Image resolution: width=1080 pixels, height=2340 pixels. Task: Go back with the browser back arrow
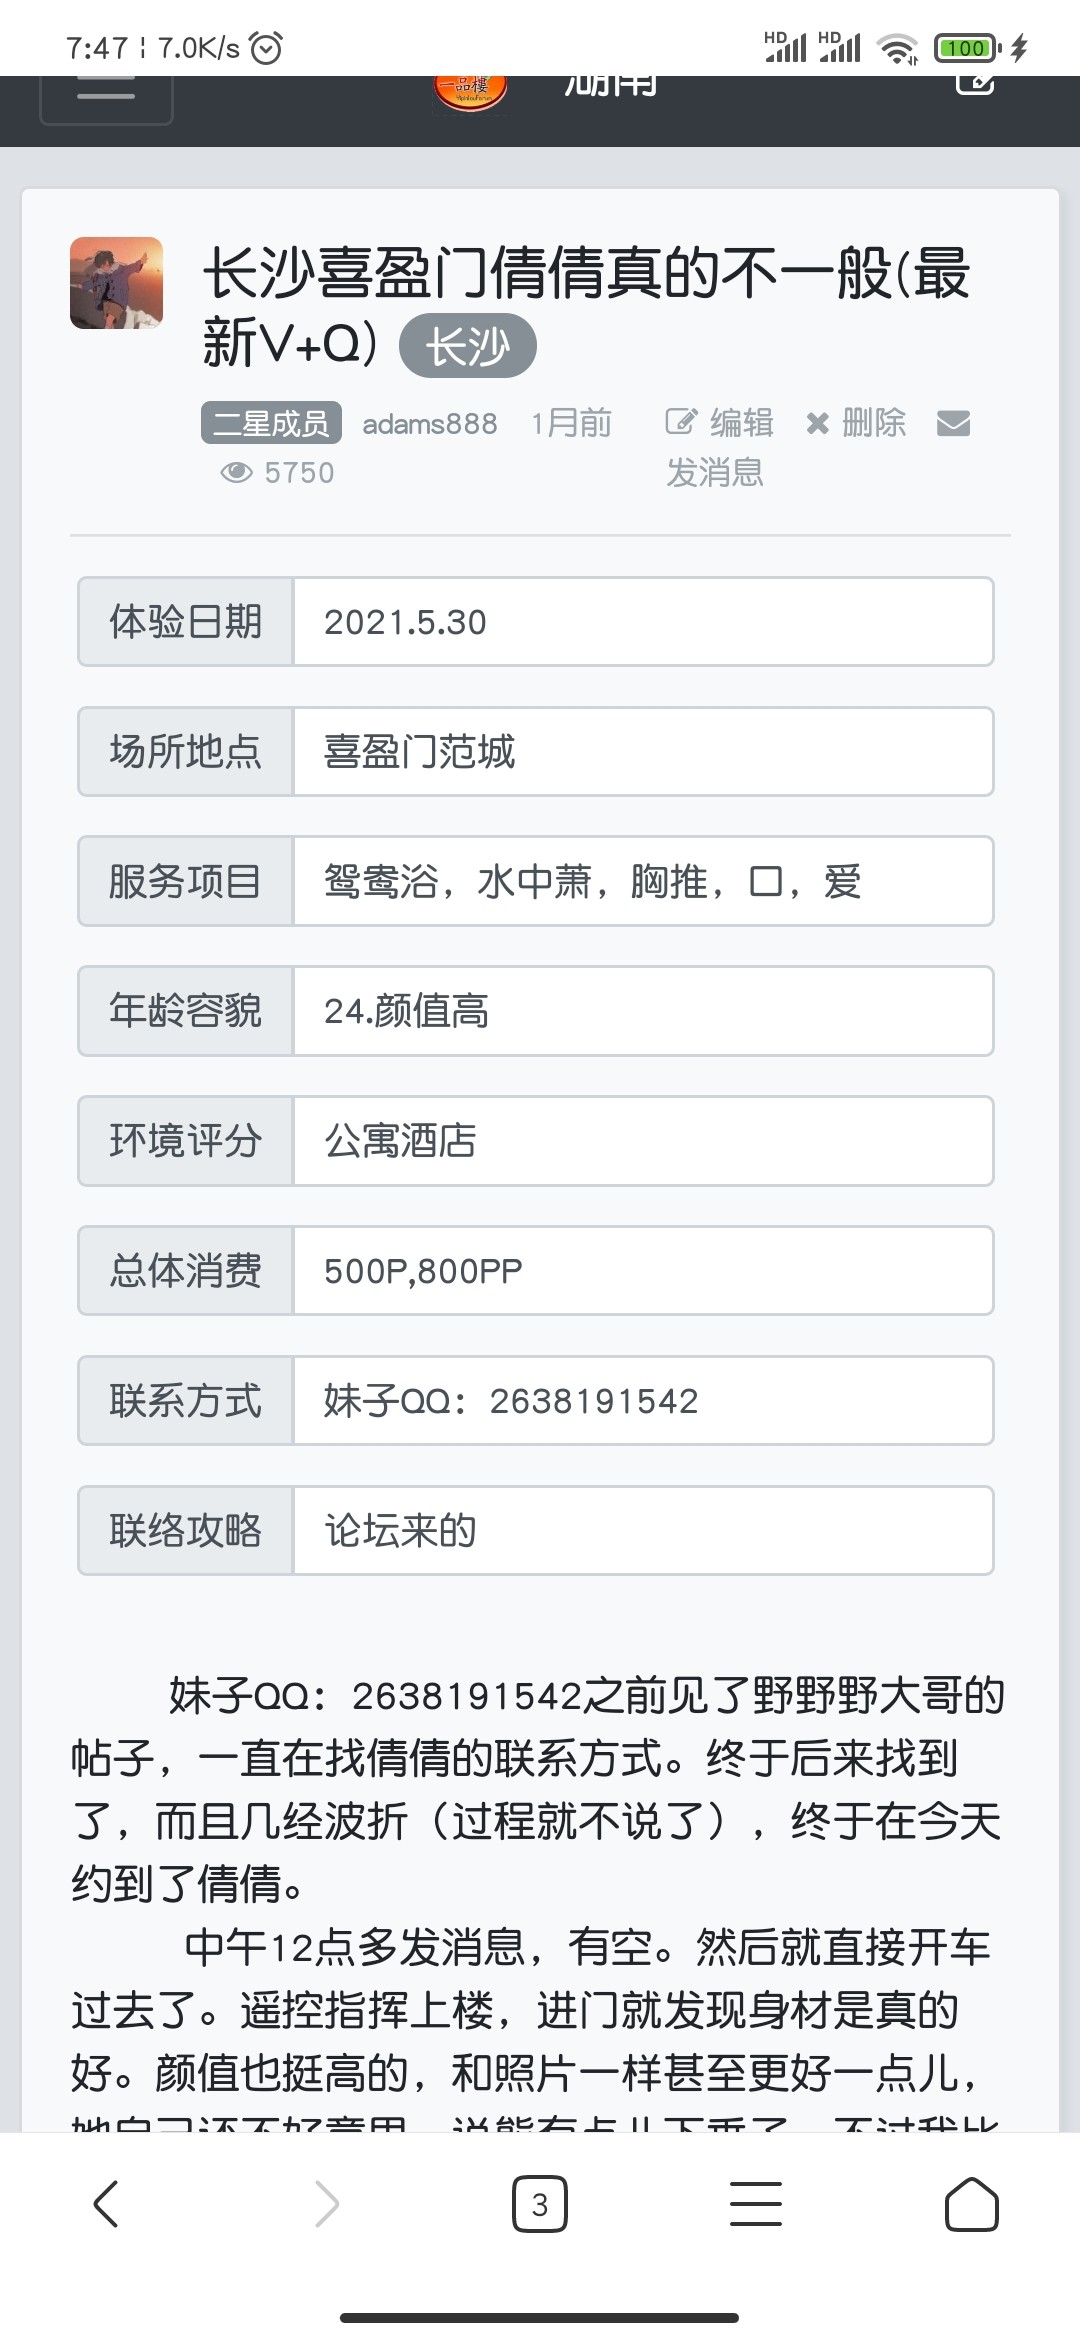click(106, 2204)
